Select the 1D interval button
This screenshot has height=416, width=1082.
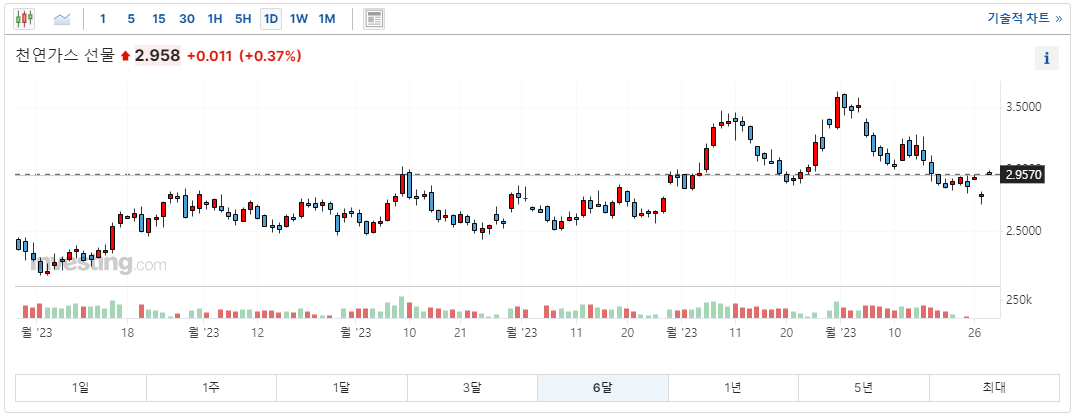270,19
